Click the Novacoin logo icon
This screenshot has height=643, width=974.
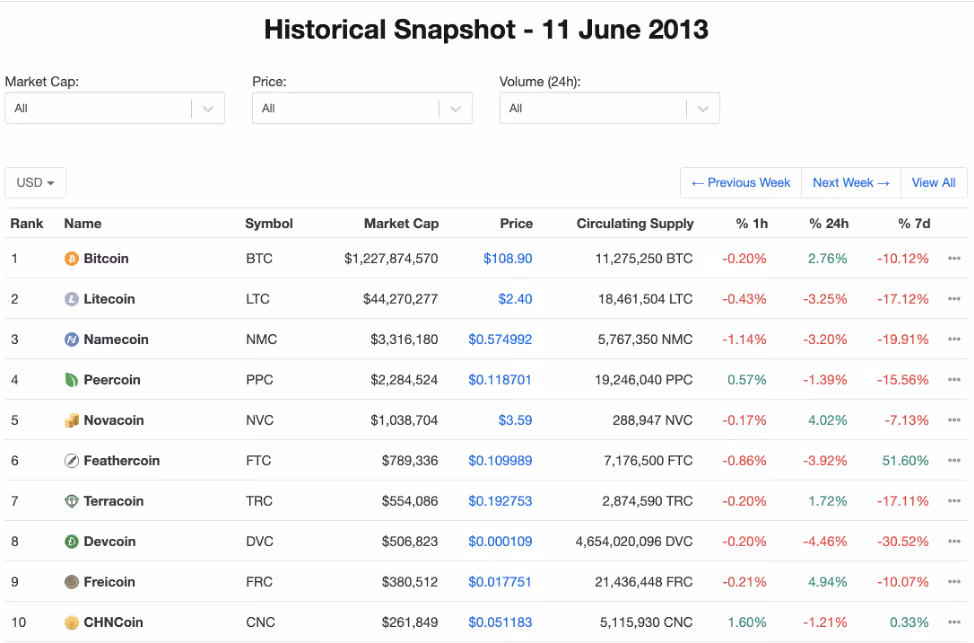tap(71, 420)
